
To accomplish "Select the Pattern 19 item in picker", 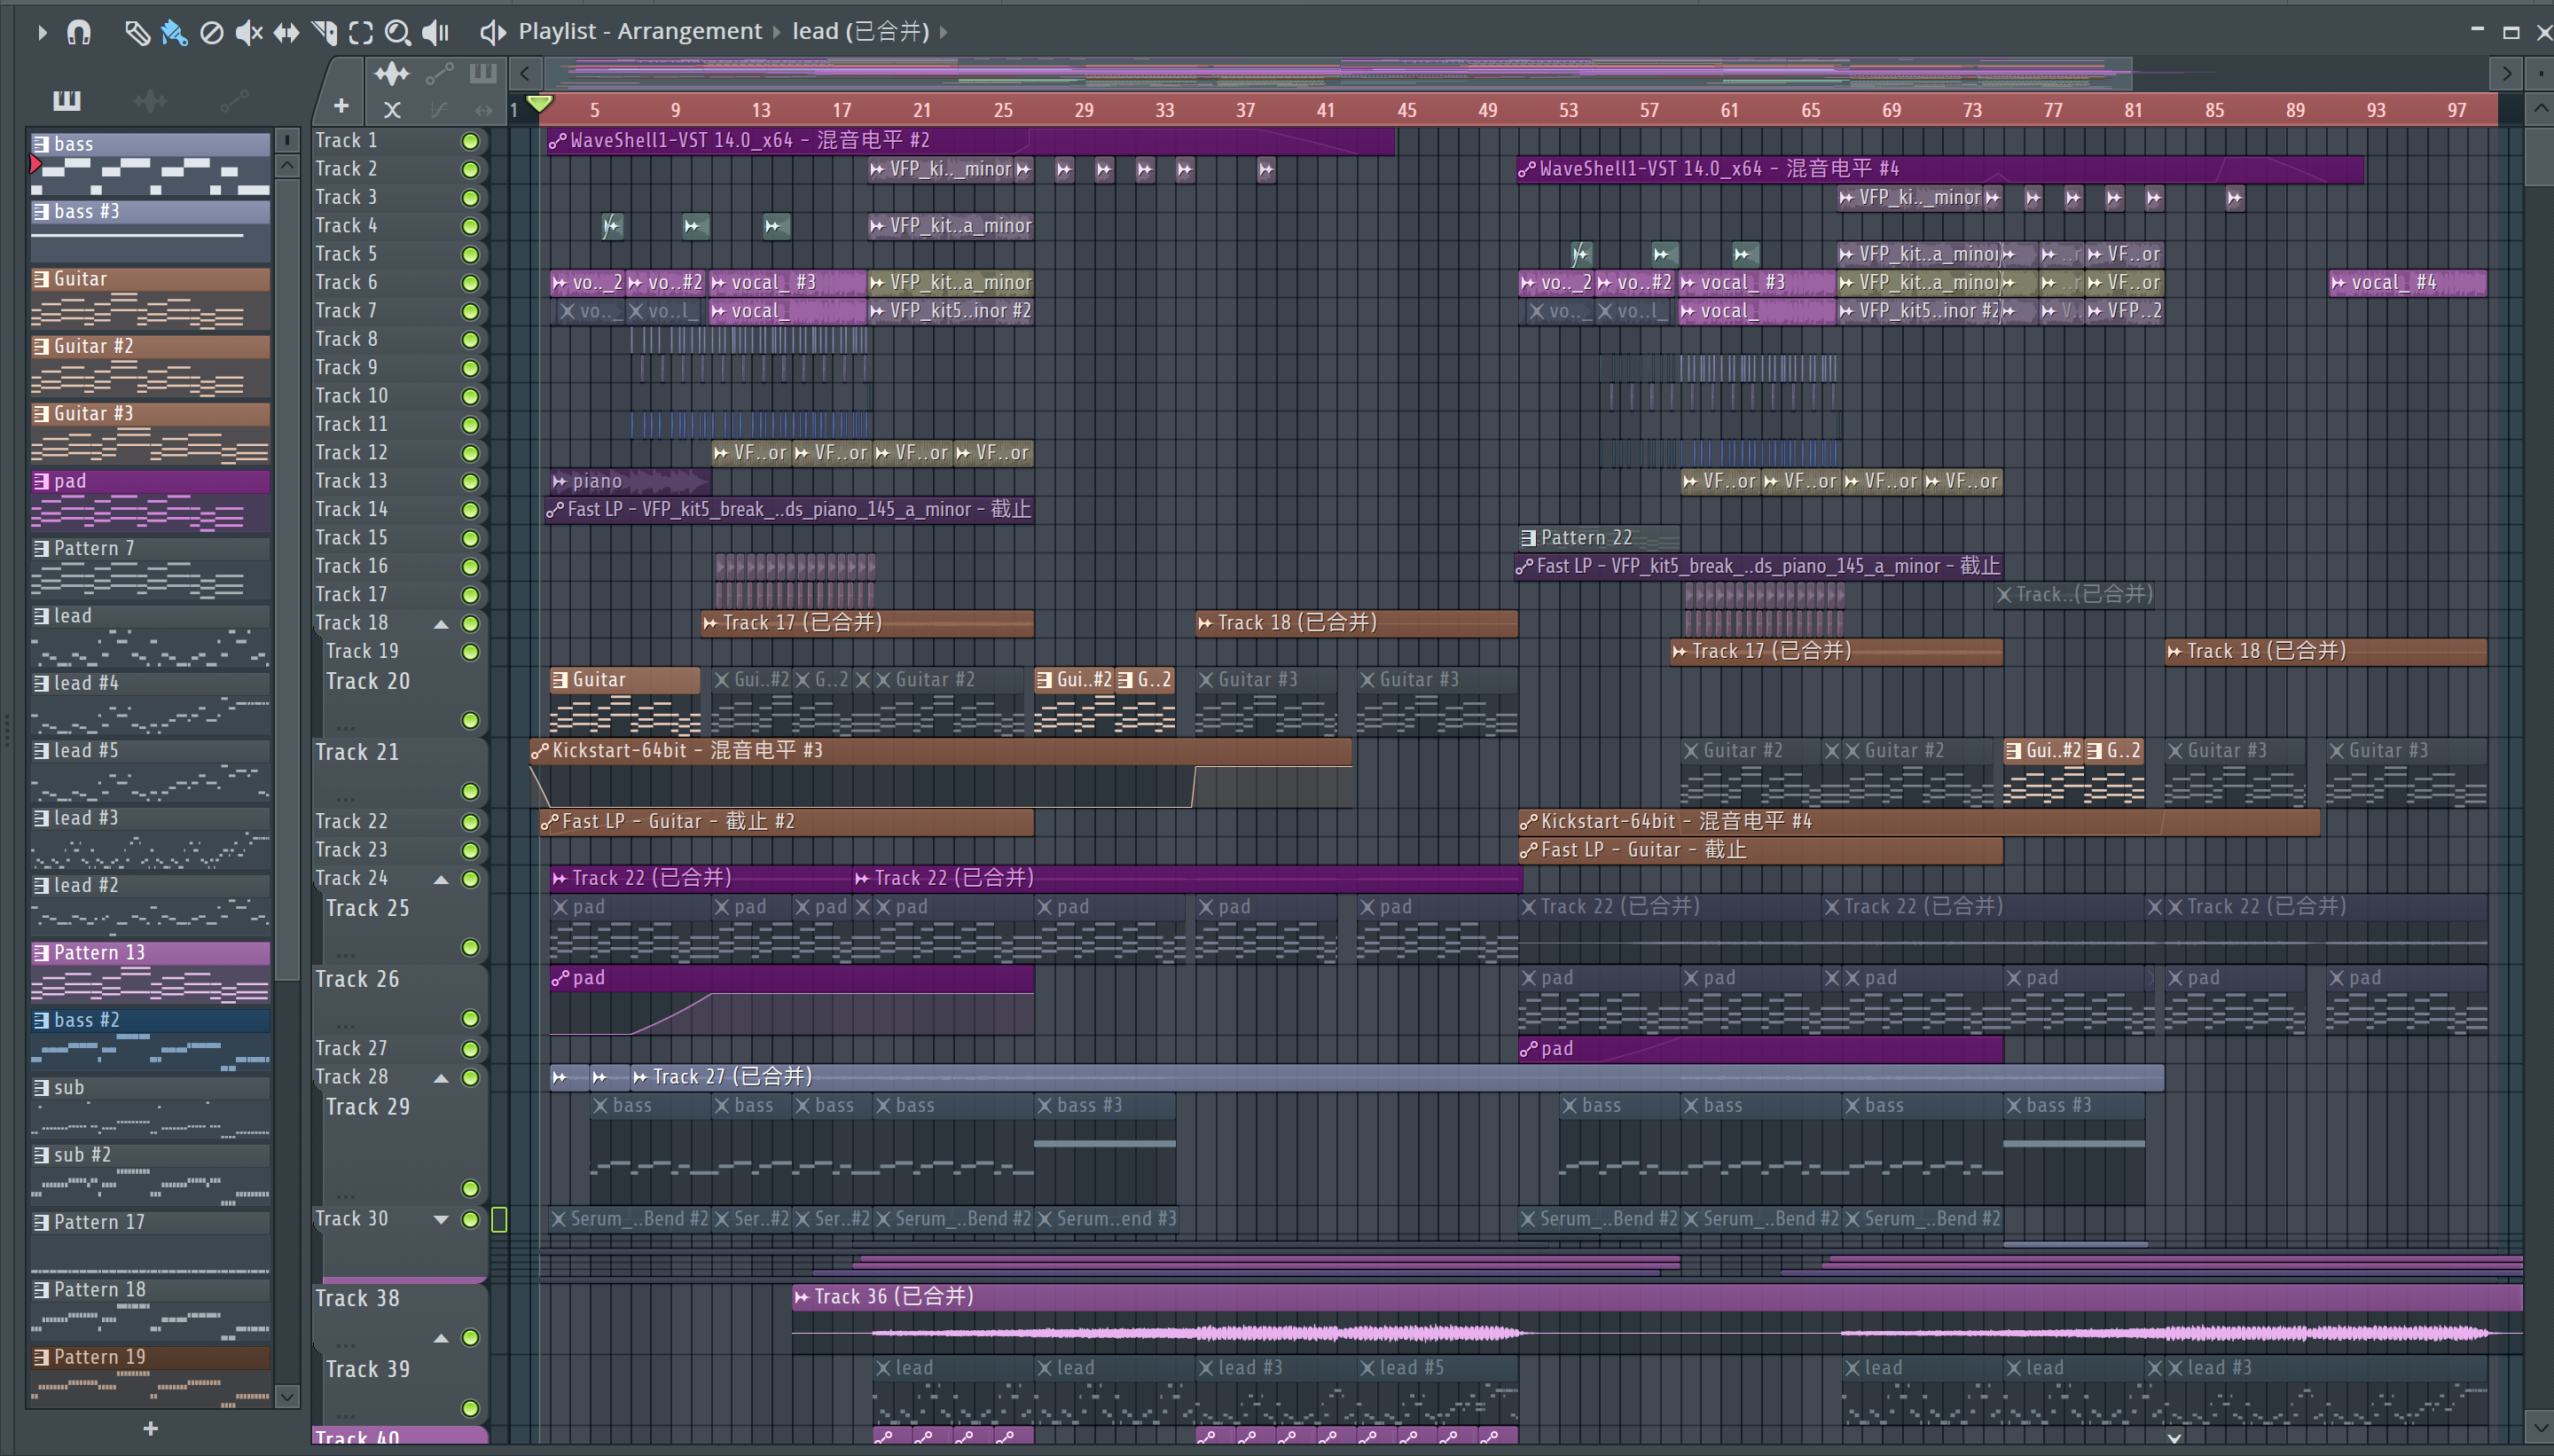I will point(150,1377).
